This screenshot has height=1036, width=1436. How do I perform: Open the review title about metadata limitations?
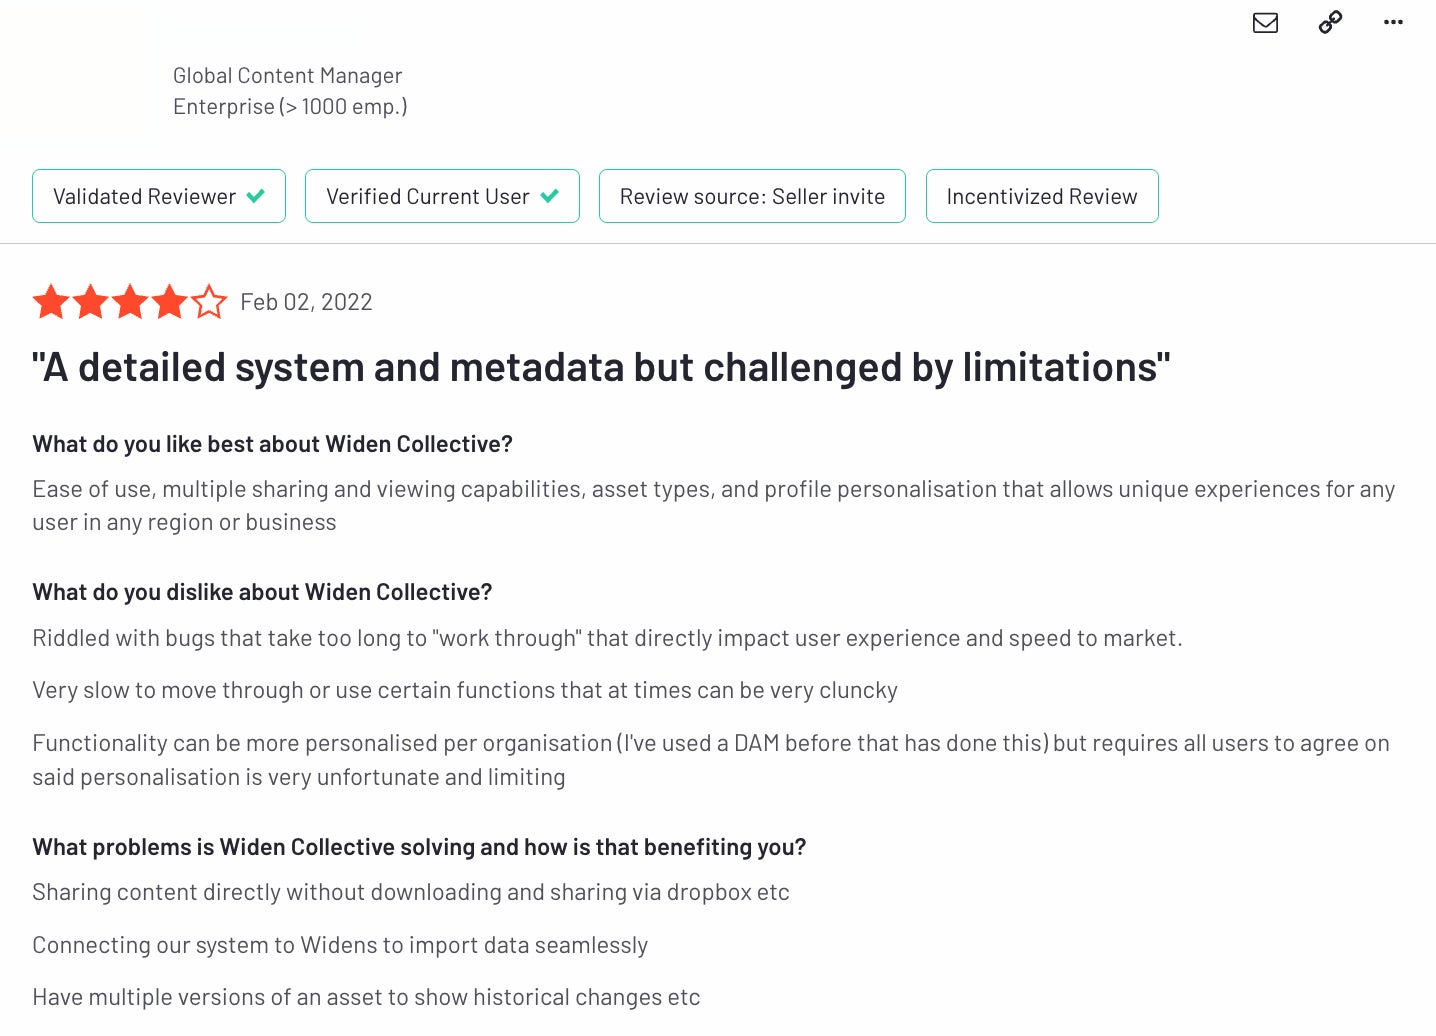click(x=601, y=368)
